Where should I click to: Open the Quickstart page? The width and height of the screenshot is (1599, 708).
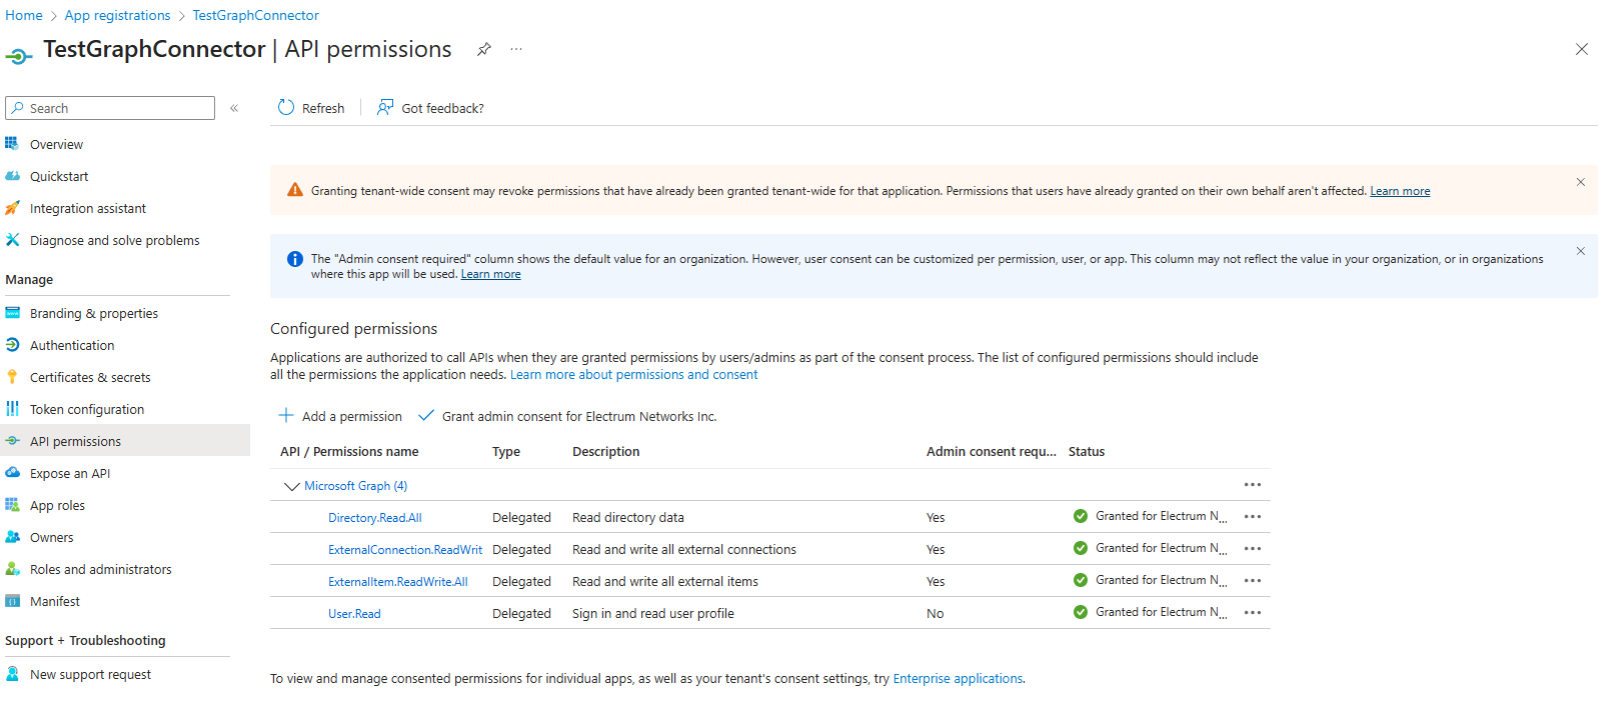[x=59, y=176]
